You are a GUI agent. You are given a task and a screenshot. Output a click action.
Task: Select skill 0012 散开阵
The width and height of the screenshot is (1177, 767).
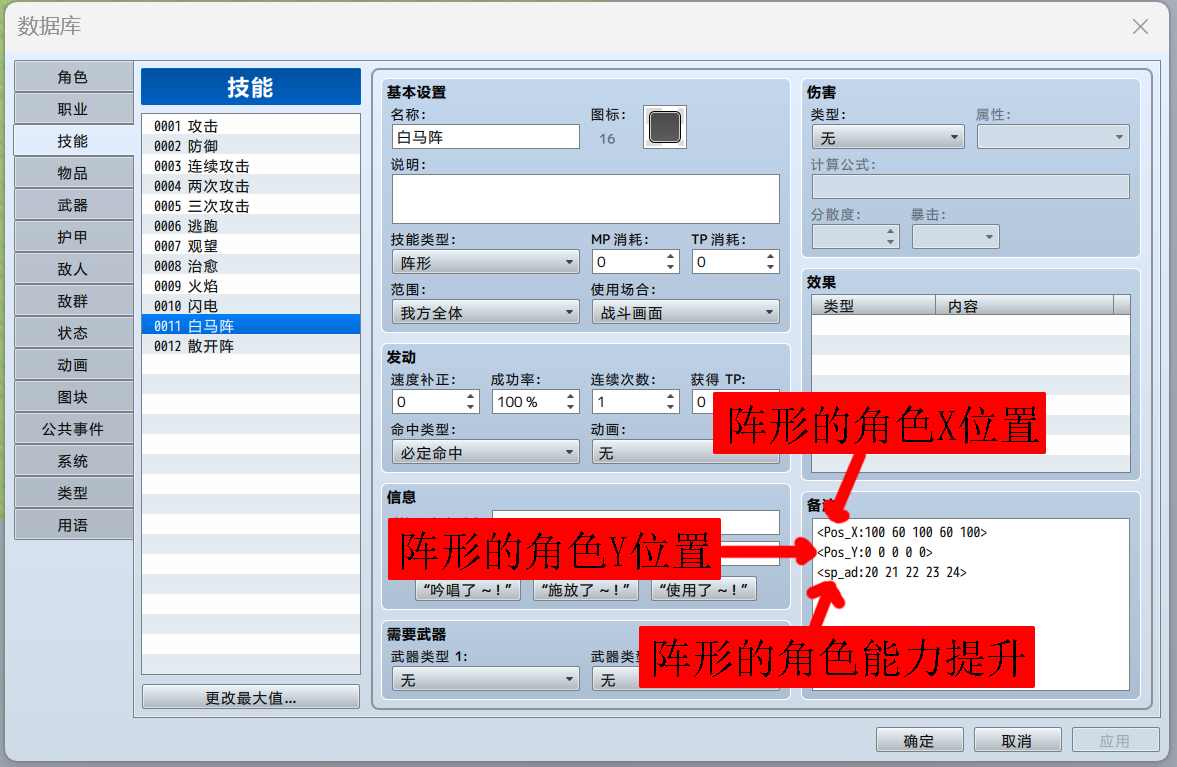pos(251,346)
